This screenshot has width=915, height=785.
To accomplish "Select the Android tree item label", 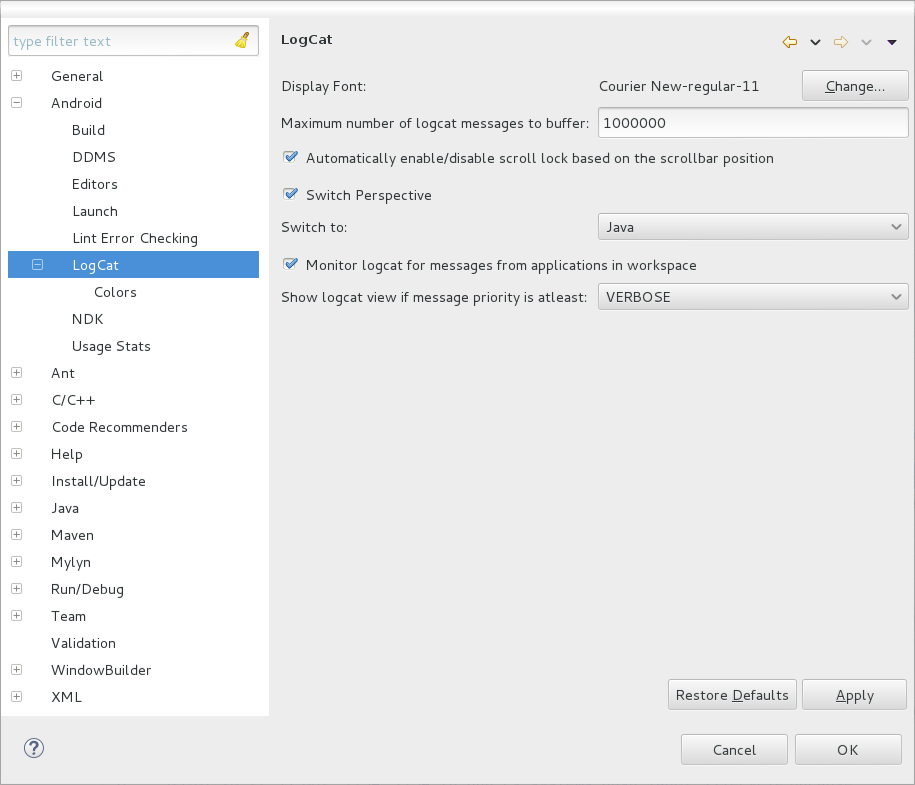I will coord(76,103).
